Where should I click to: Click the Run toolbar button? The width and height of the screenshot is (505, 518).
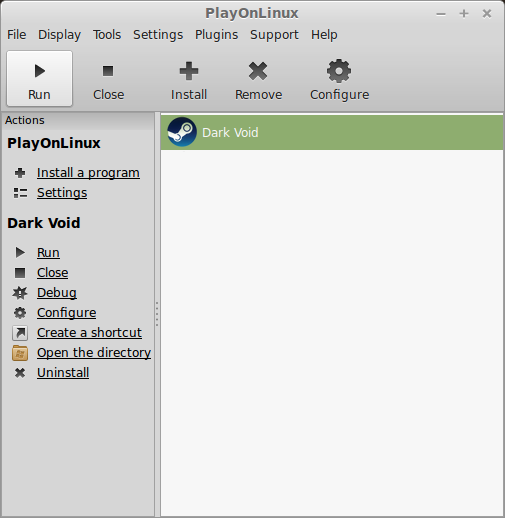tap(39, 78)
